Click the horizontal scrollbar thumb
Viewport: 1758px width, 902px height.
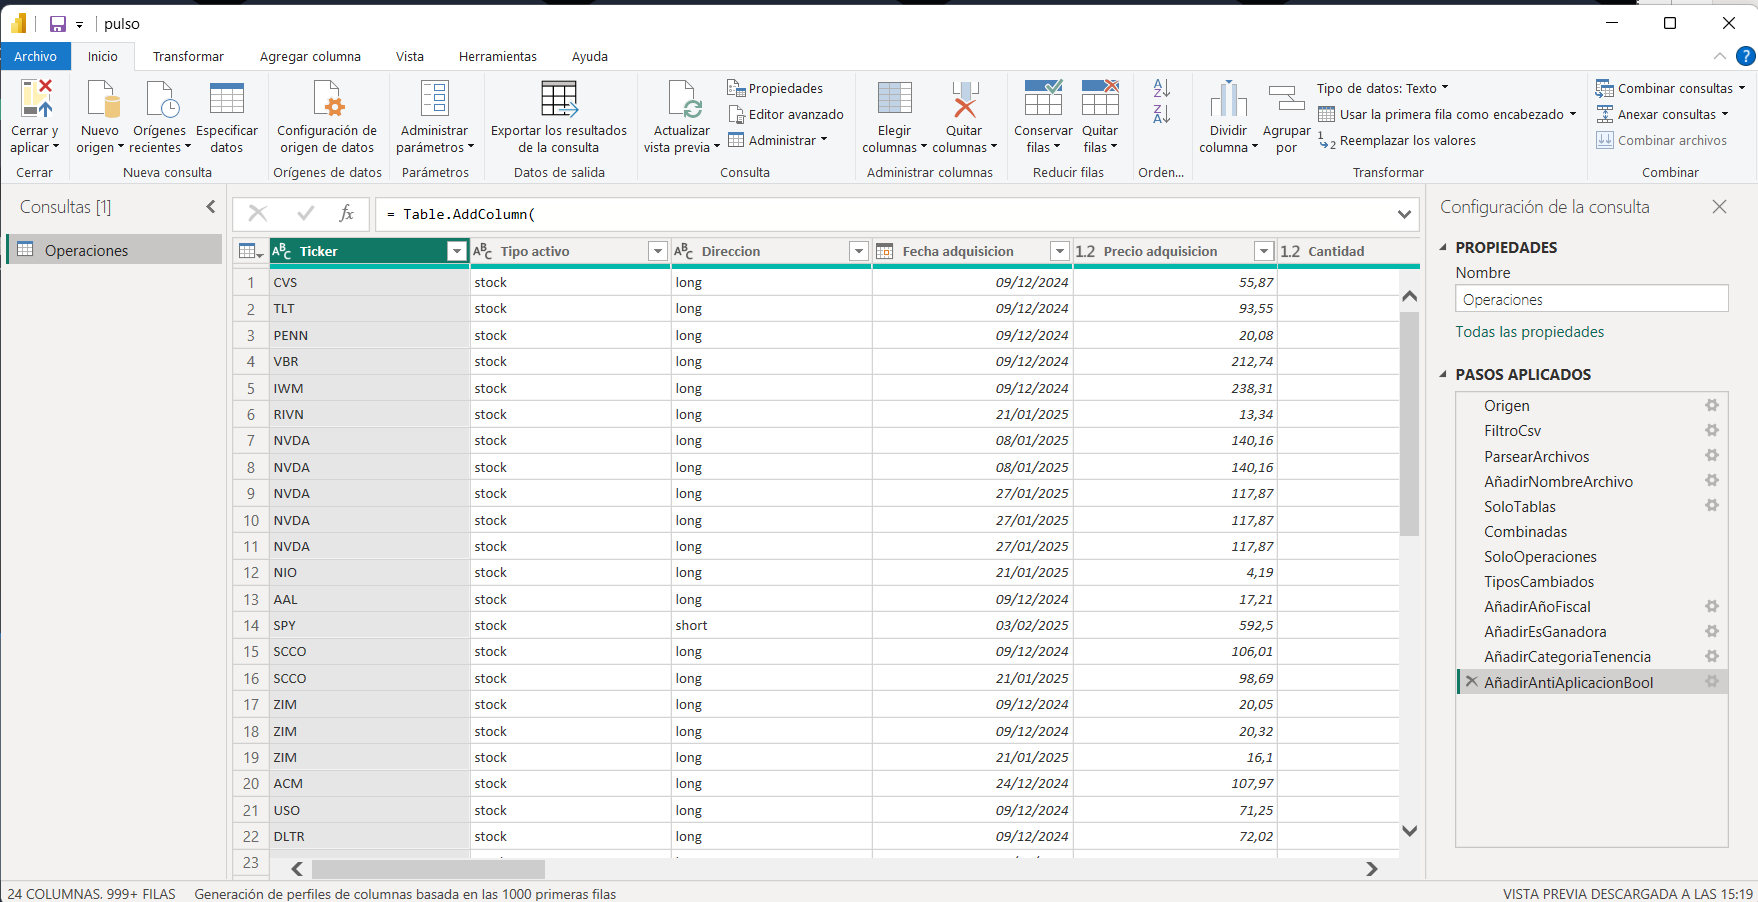[428, 869]
